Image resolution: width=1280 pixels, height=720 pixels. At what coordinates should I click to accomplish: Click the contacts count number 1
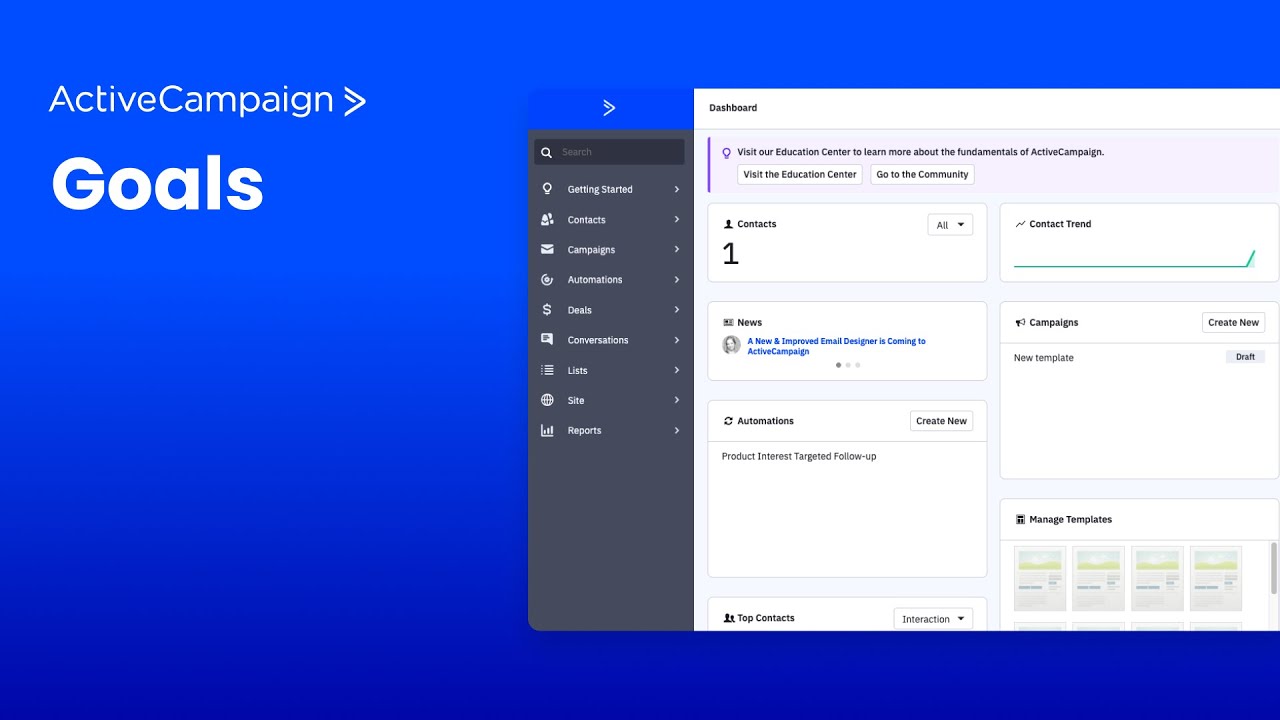tap(731, 254)
